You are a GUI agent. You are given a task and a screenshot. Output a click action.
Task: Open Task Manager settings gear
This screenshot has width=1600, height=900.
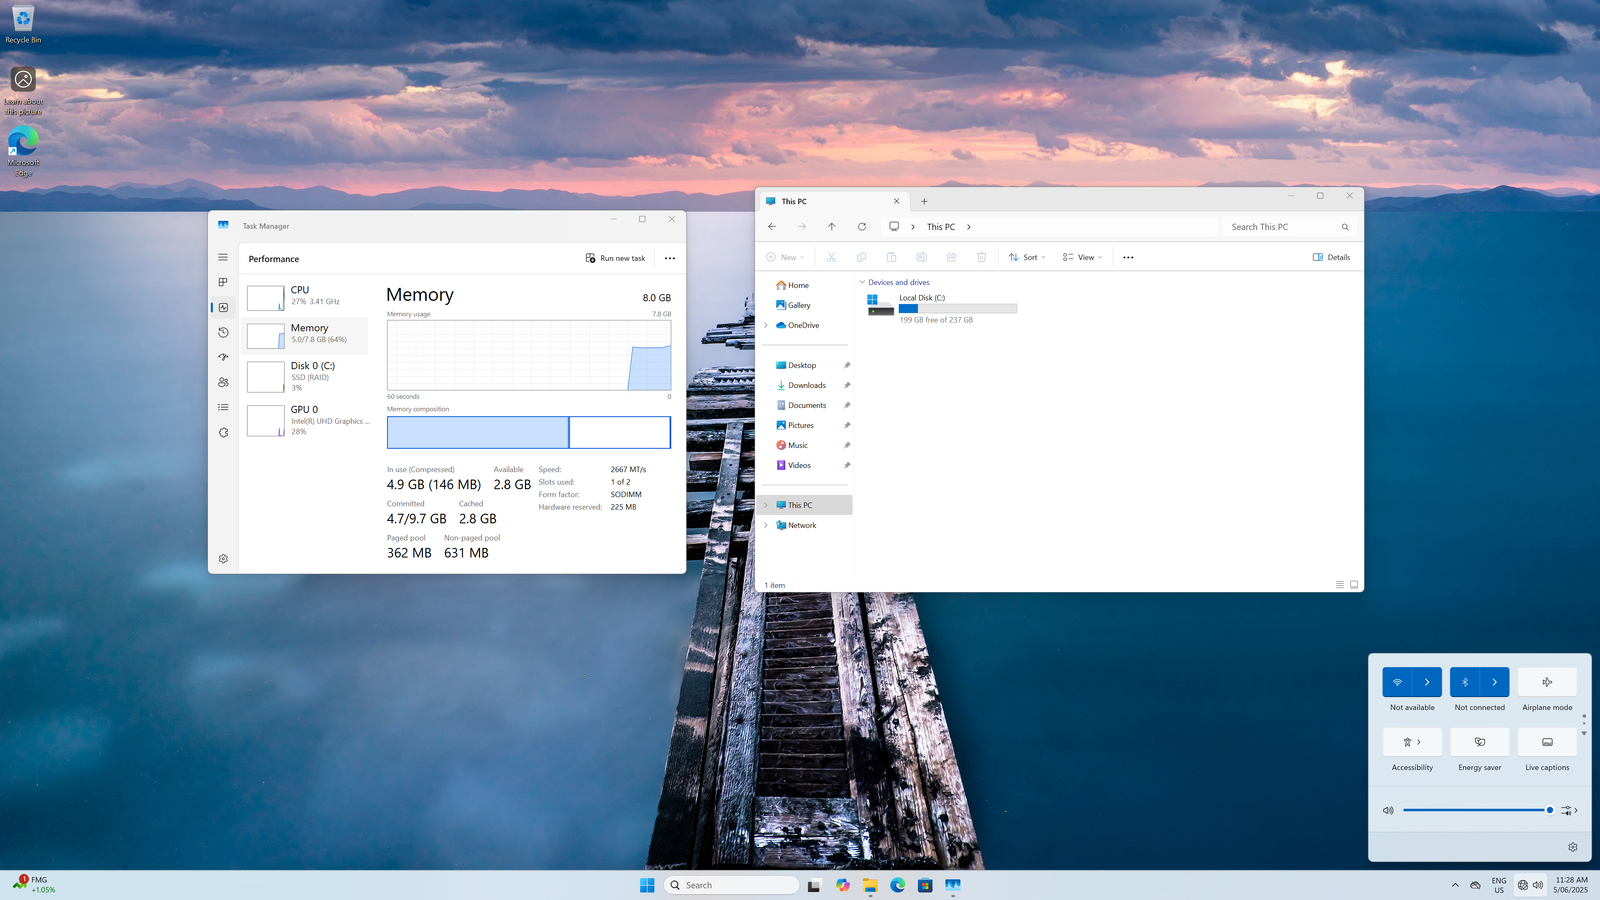(x=223, y=559)
